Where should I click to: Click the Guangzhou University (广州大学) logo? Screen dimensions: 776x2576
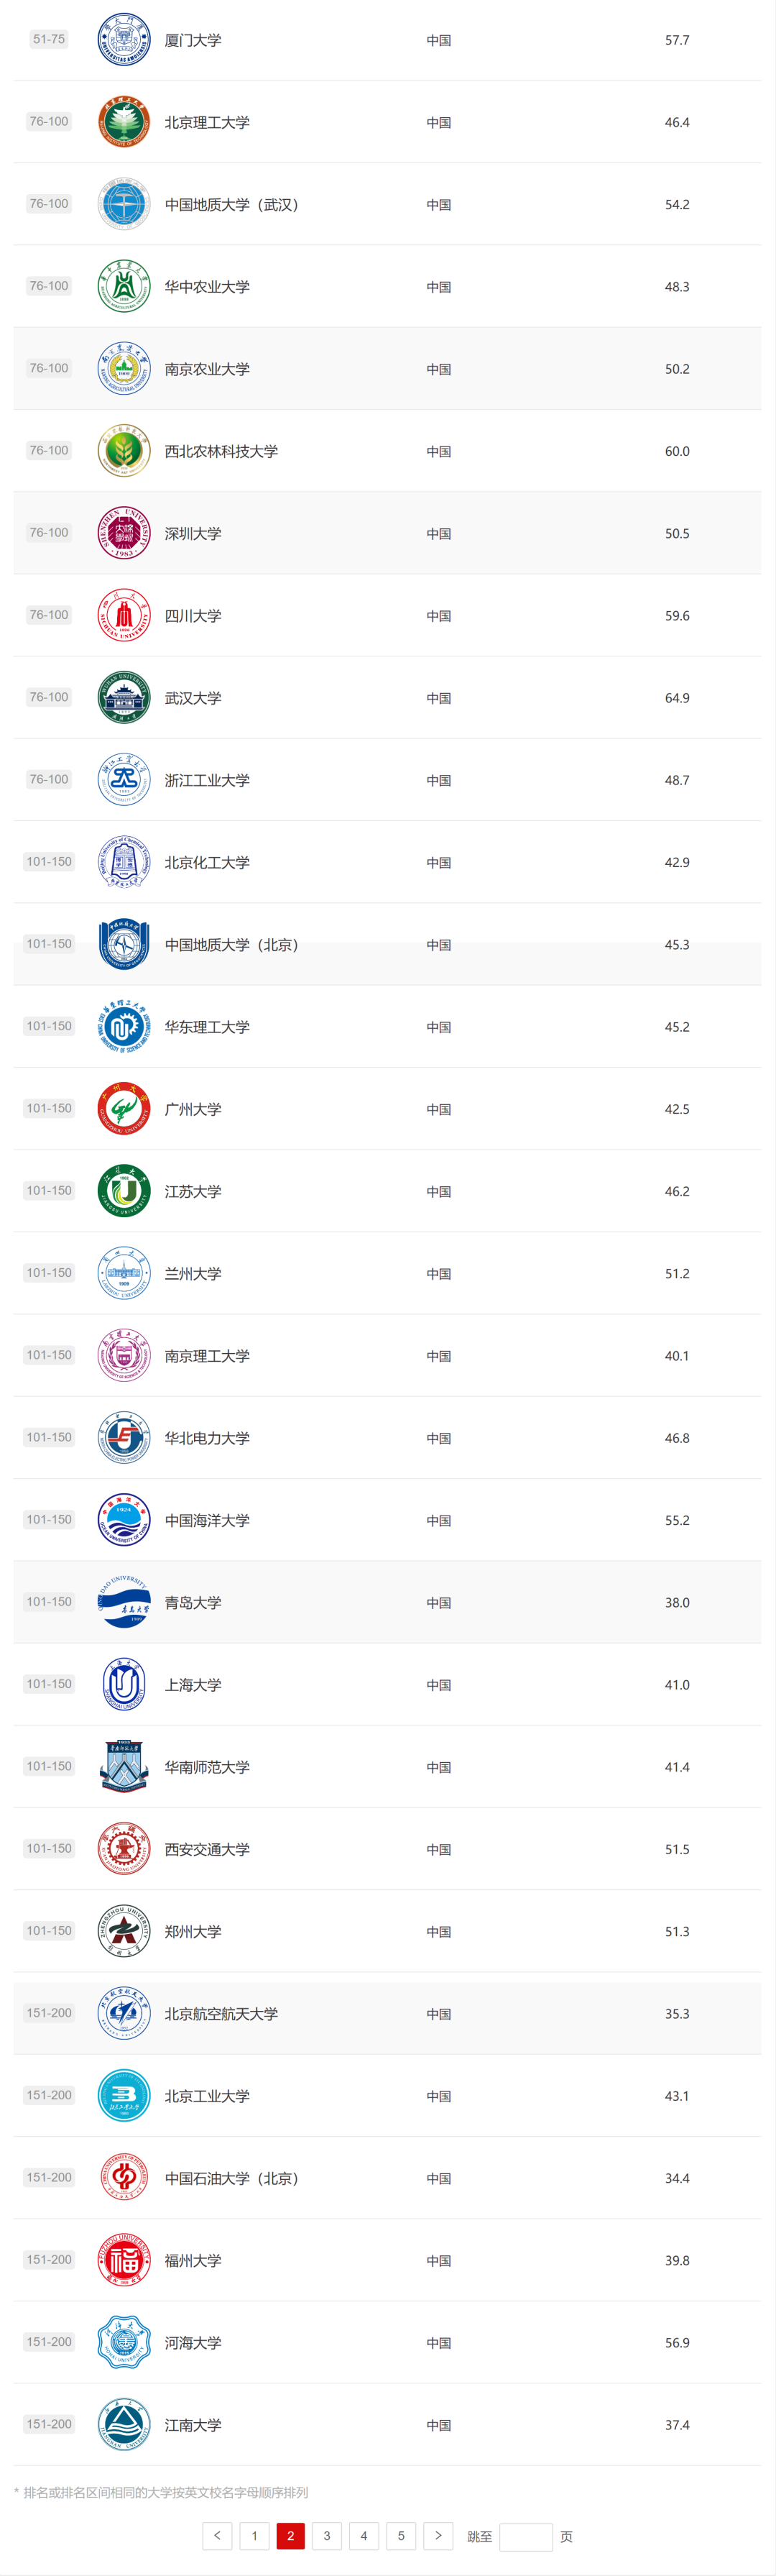123,1108
